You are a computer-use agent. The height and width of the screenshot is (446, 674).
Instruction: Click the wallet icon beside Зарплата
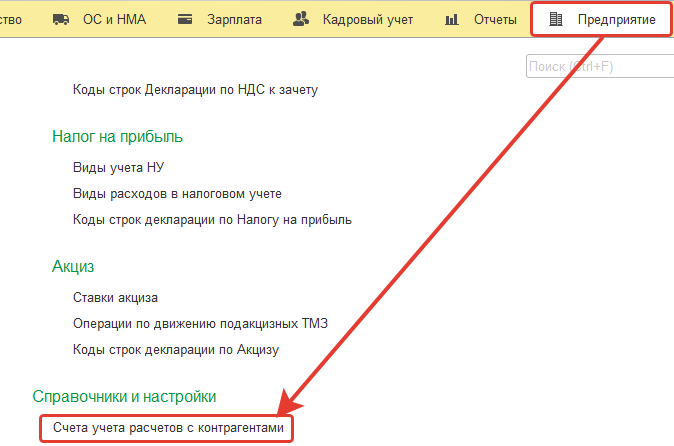(x=185, y=19)
